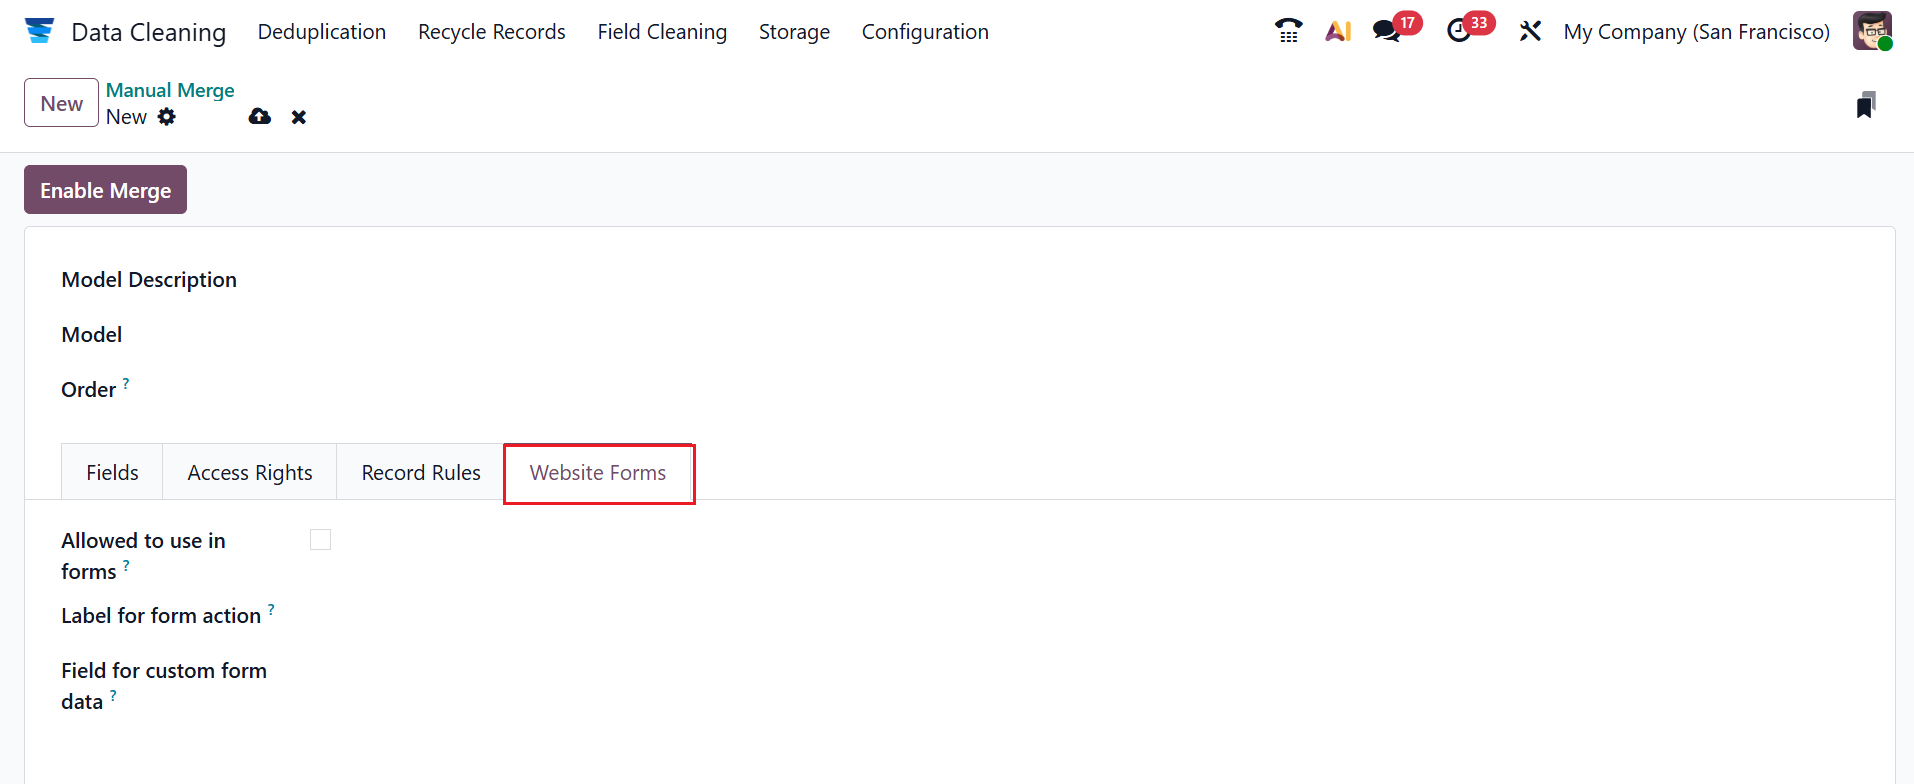Select the Record Rules tab
Viewport: 1914px width, 784px height.
click(x=421, y=473)
